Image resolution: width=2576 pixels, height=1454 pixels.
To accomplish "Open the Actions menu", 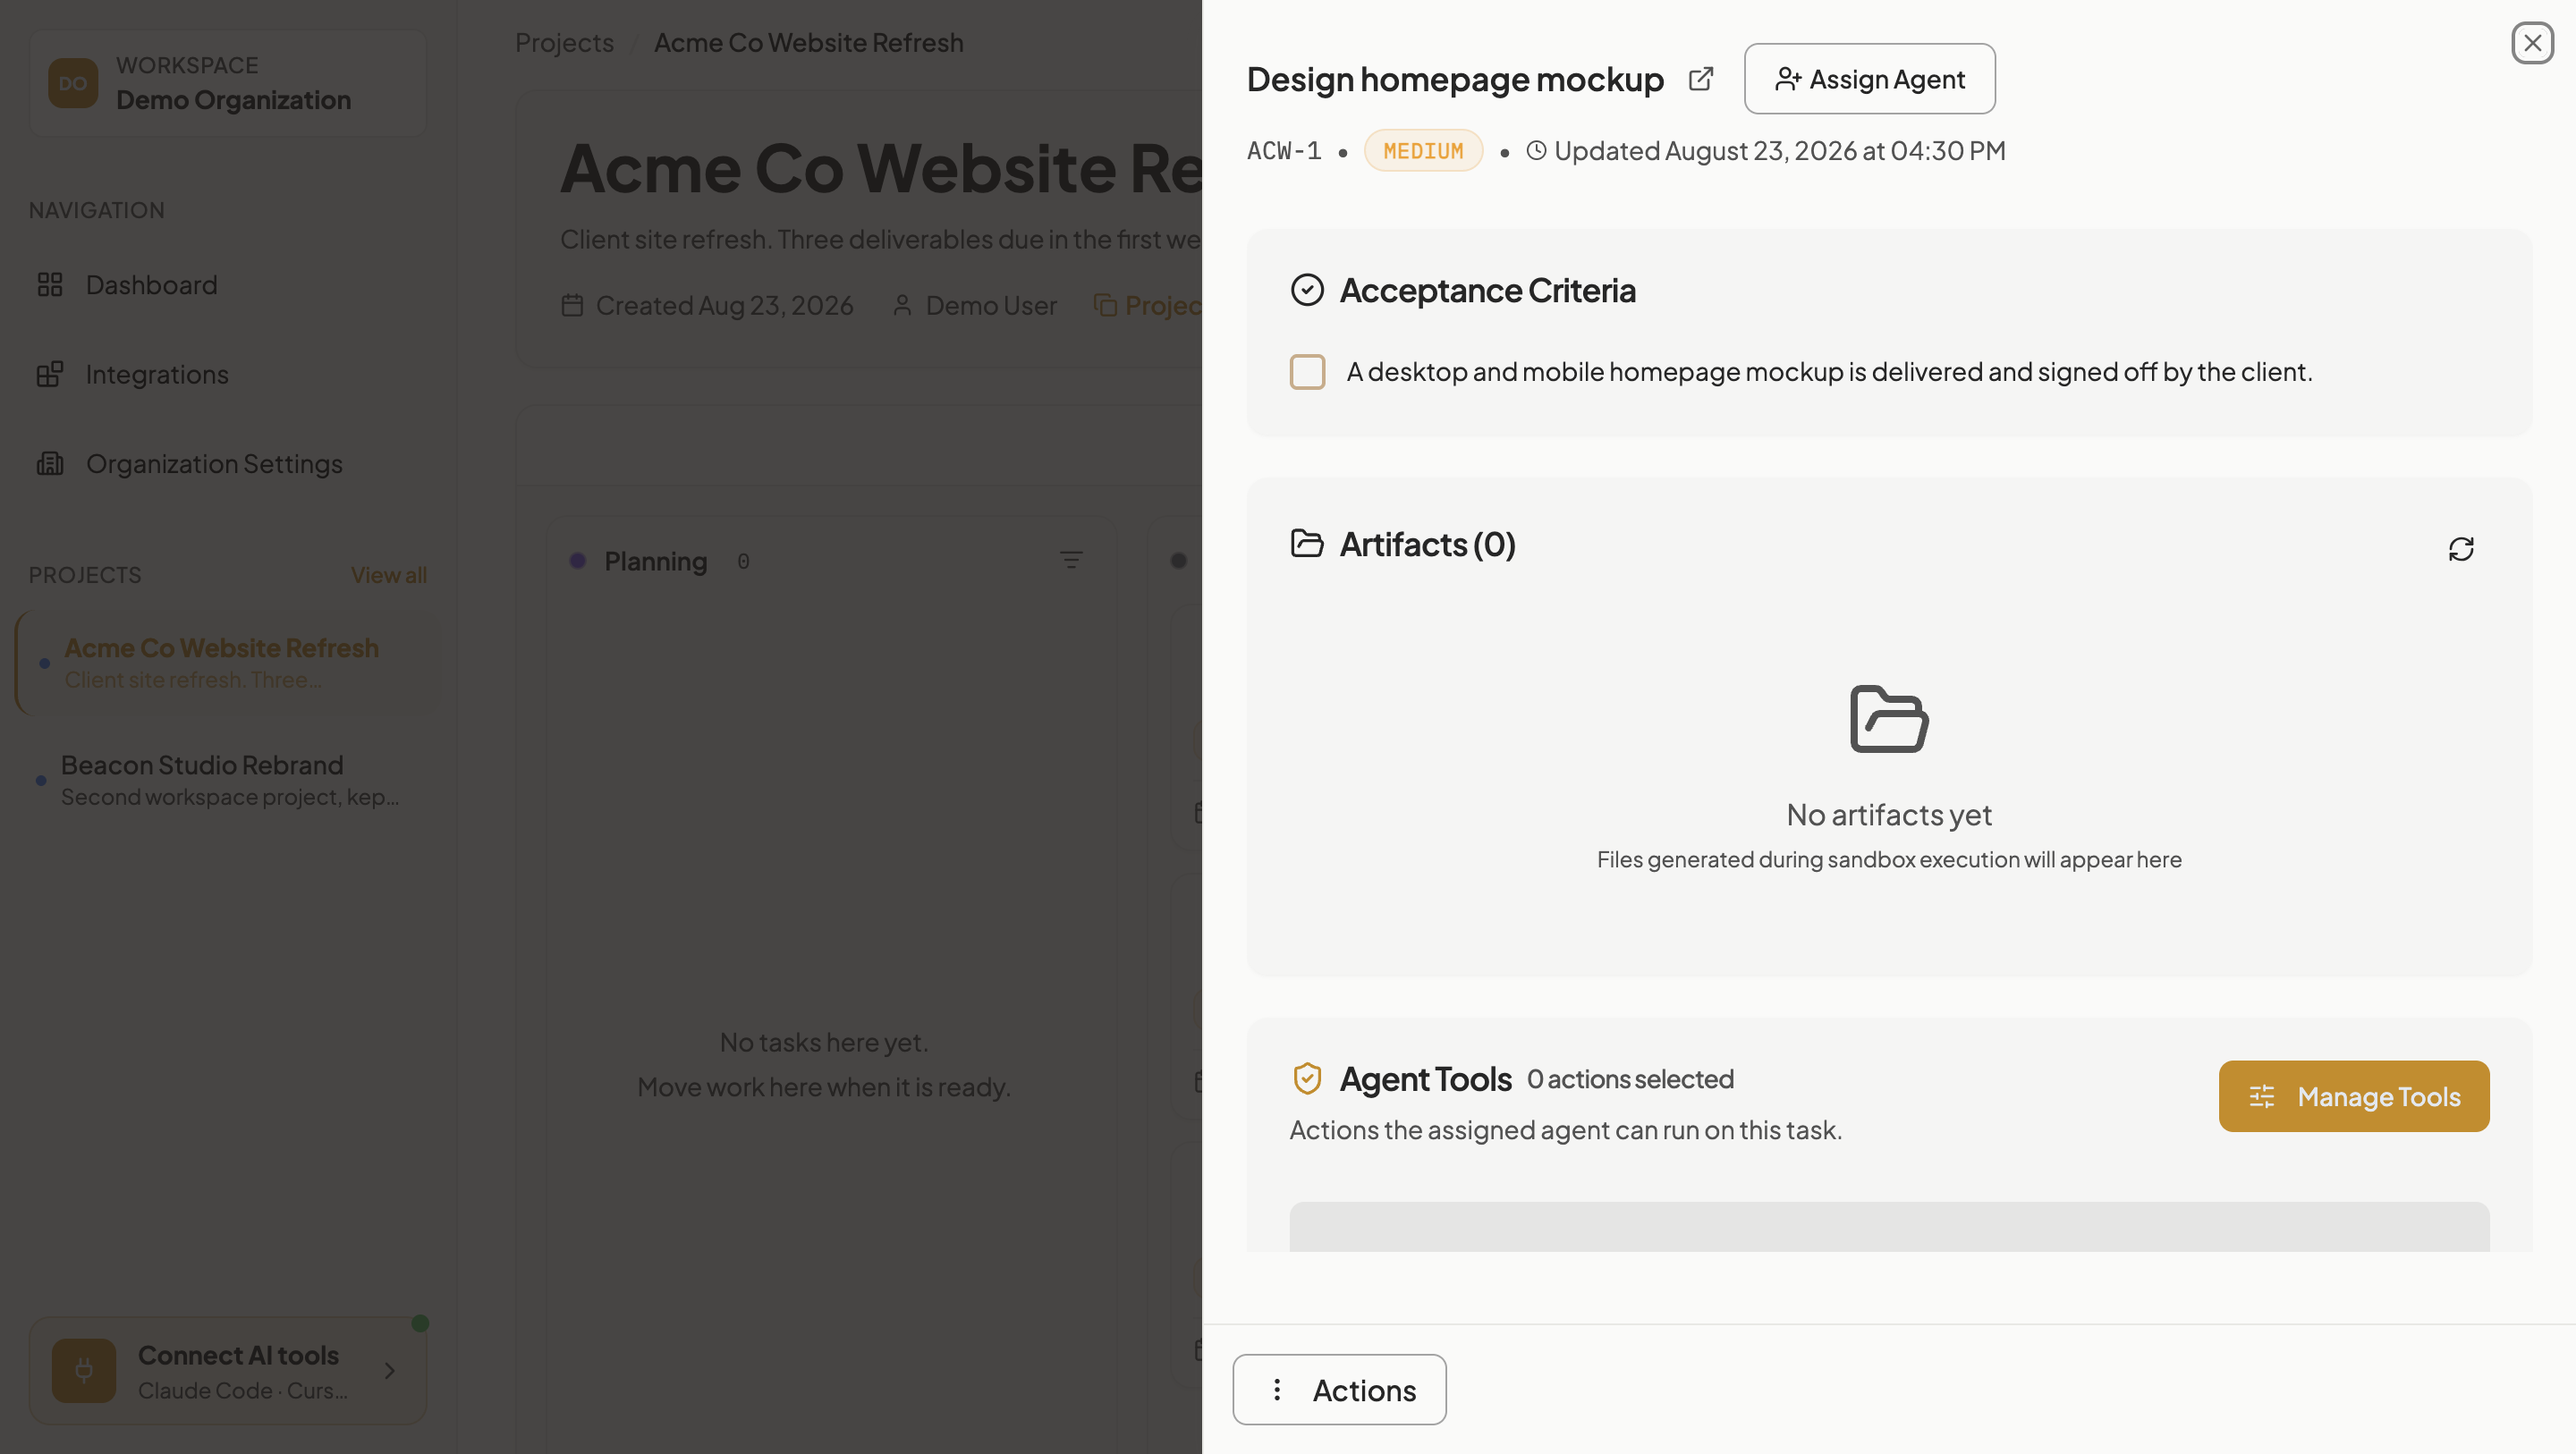I will 1339,1390.
